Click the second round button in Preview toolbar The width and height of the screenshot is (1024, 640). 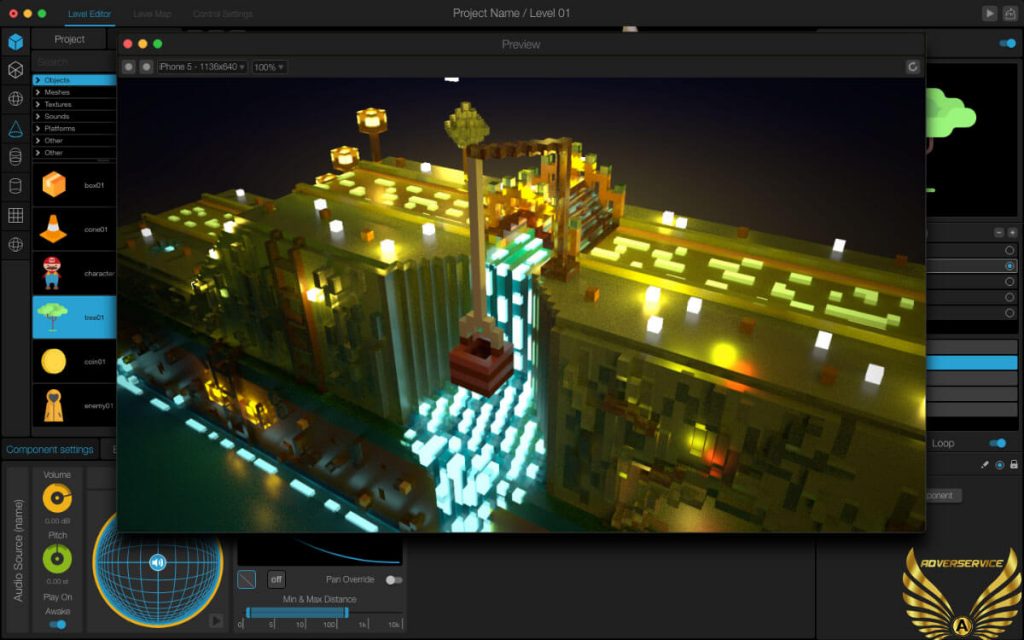[146, 67]
